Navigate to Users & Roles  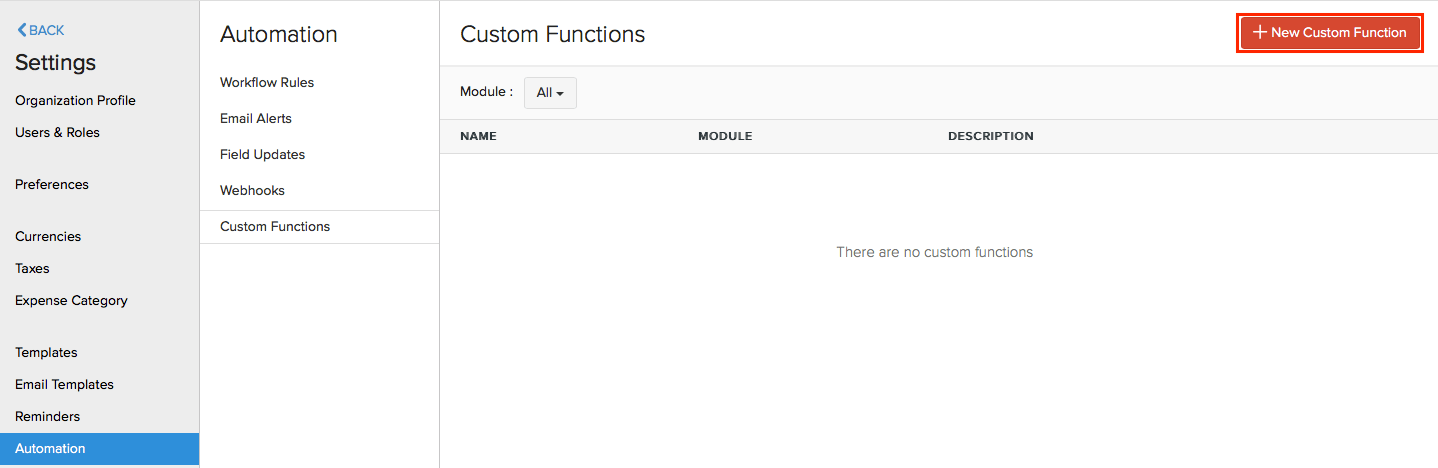pos(57,132)
